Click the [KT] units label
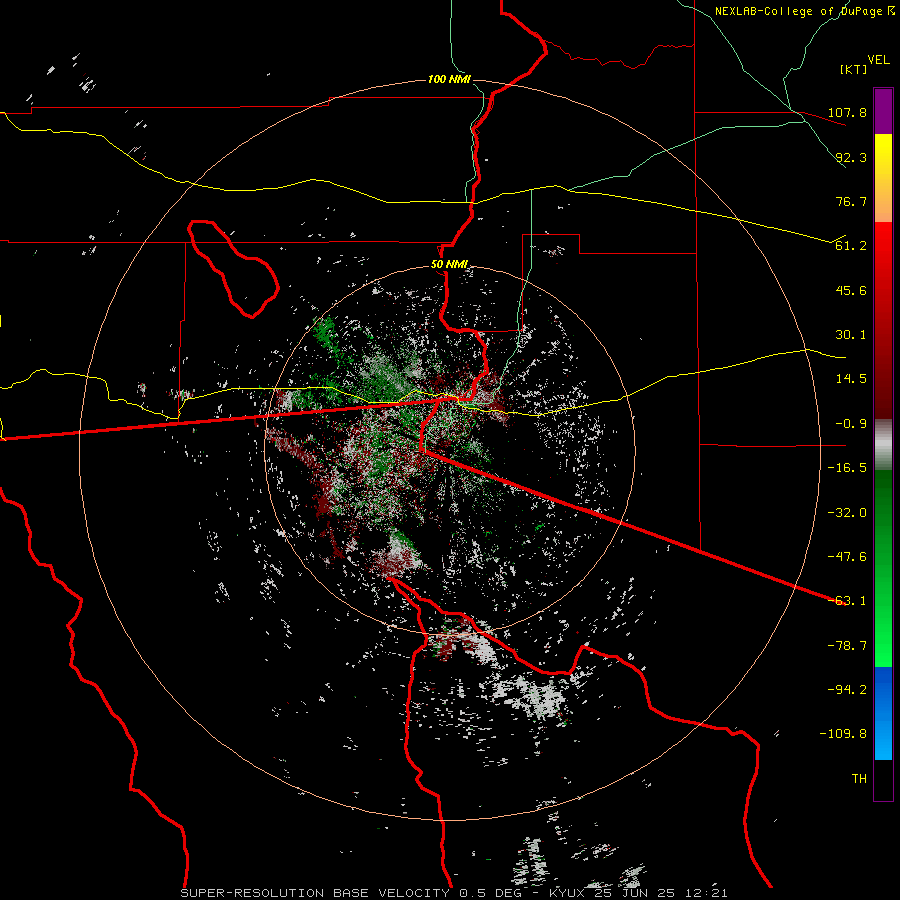 (853, 69)
